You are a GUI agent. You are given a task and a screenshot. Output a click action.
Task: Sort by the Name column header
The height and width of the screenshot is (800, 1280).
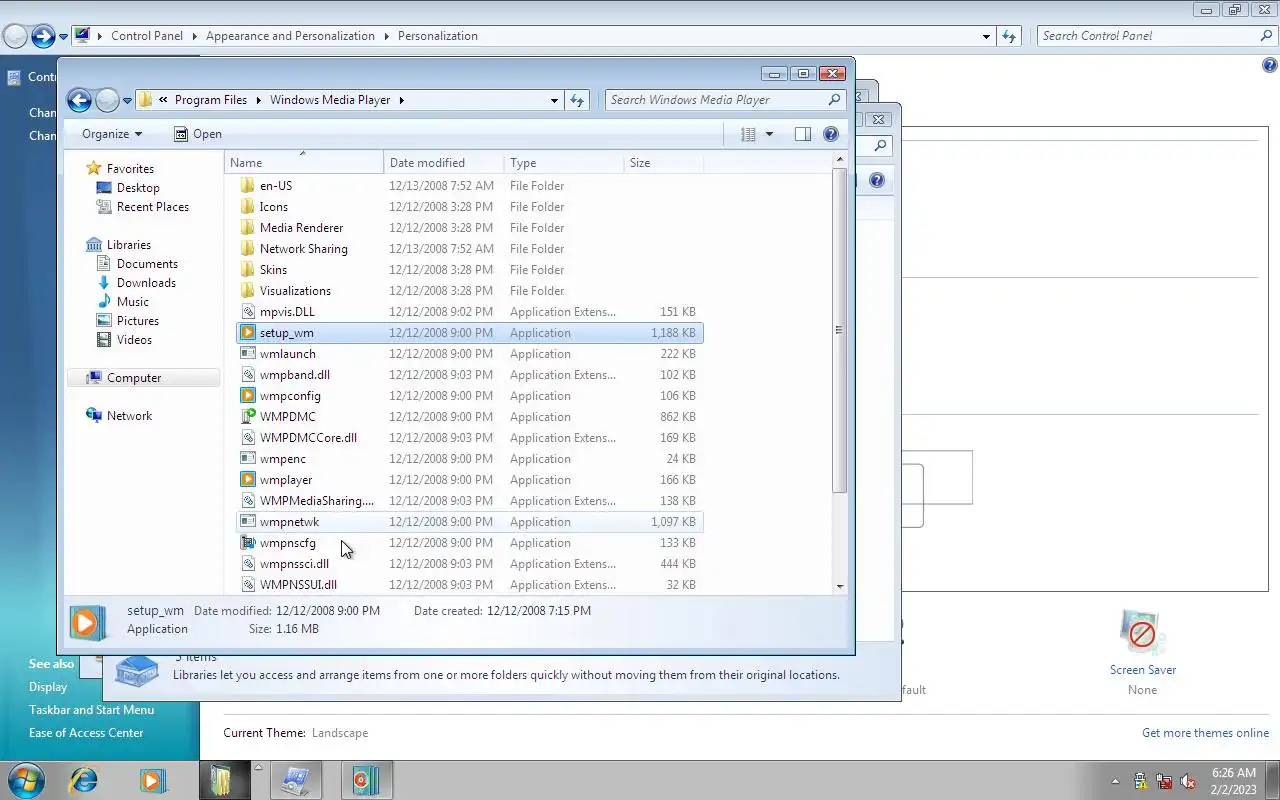click(304, 163)
